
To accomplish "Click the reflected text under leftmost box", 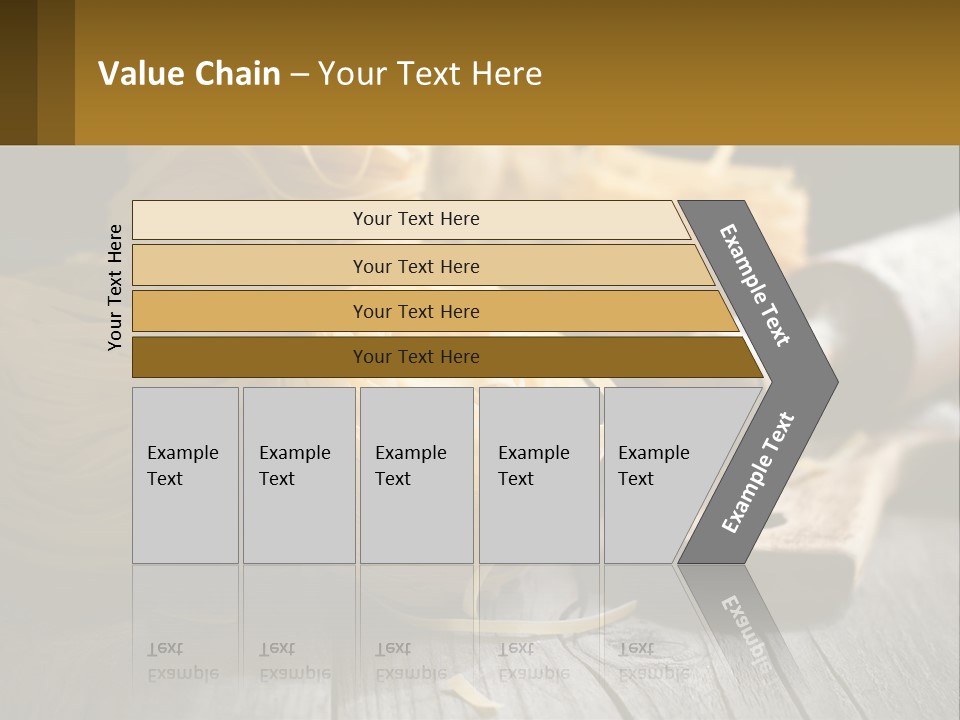I will click(183, 660).
